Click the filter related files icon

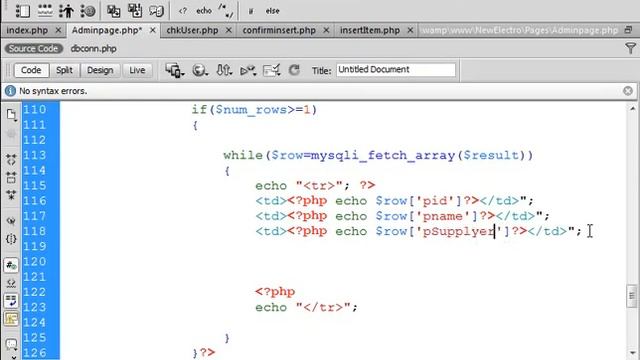630,49
